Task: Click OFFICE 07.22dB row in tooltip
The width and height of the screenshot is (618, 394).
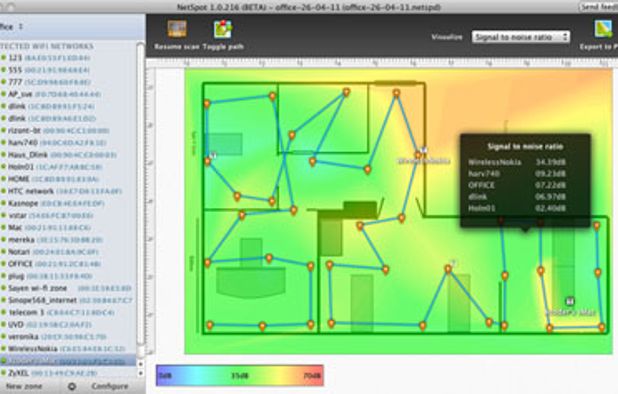Action: [517, 185]
